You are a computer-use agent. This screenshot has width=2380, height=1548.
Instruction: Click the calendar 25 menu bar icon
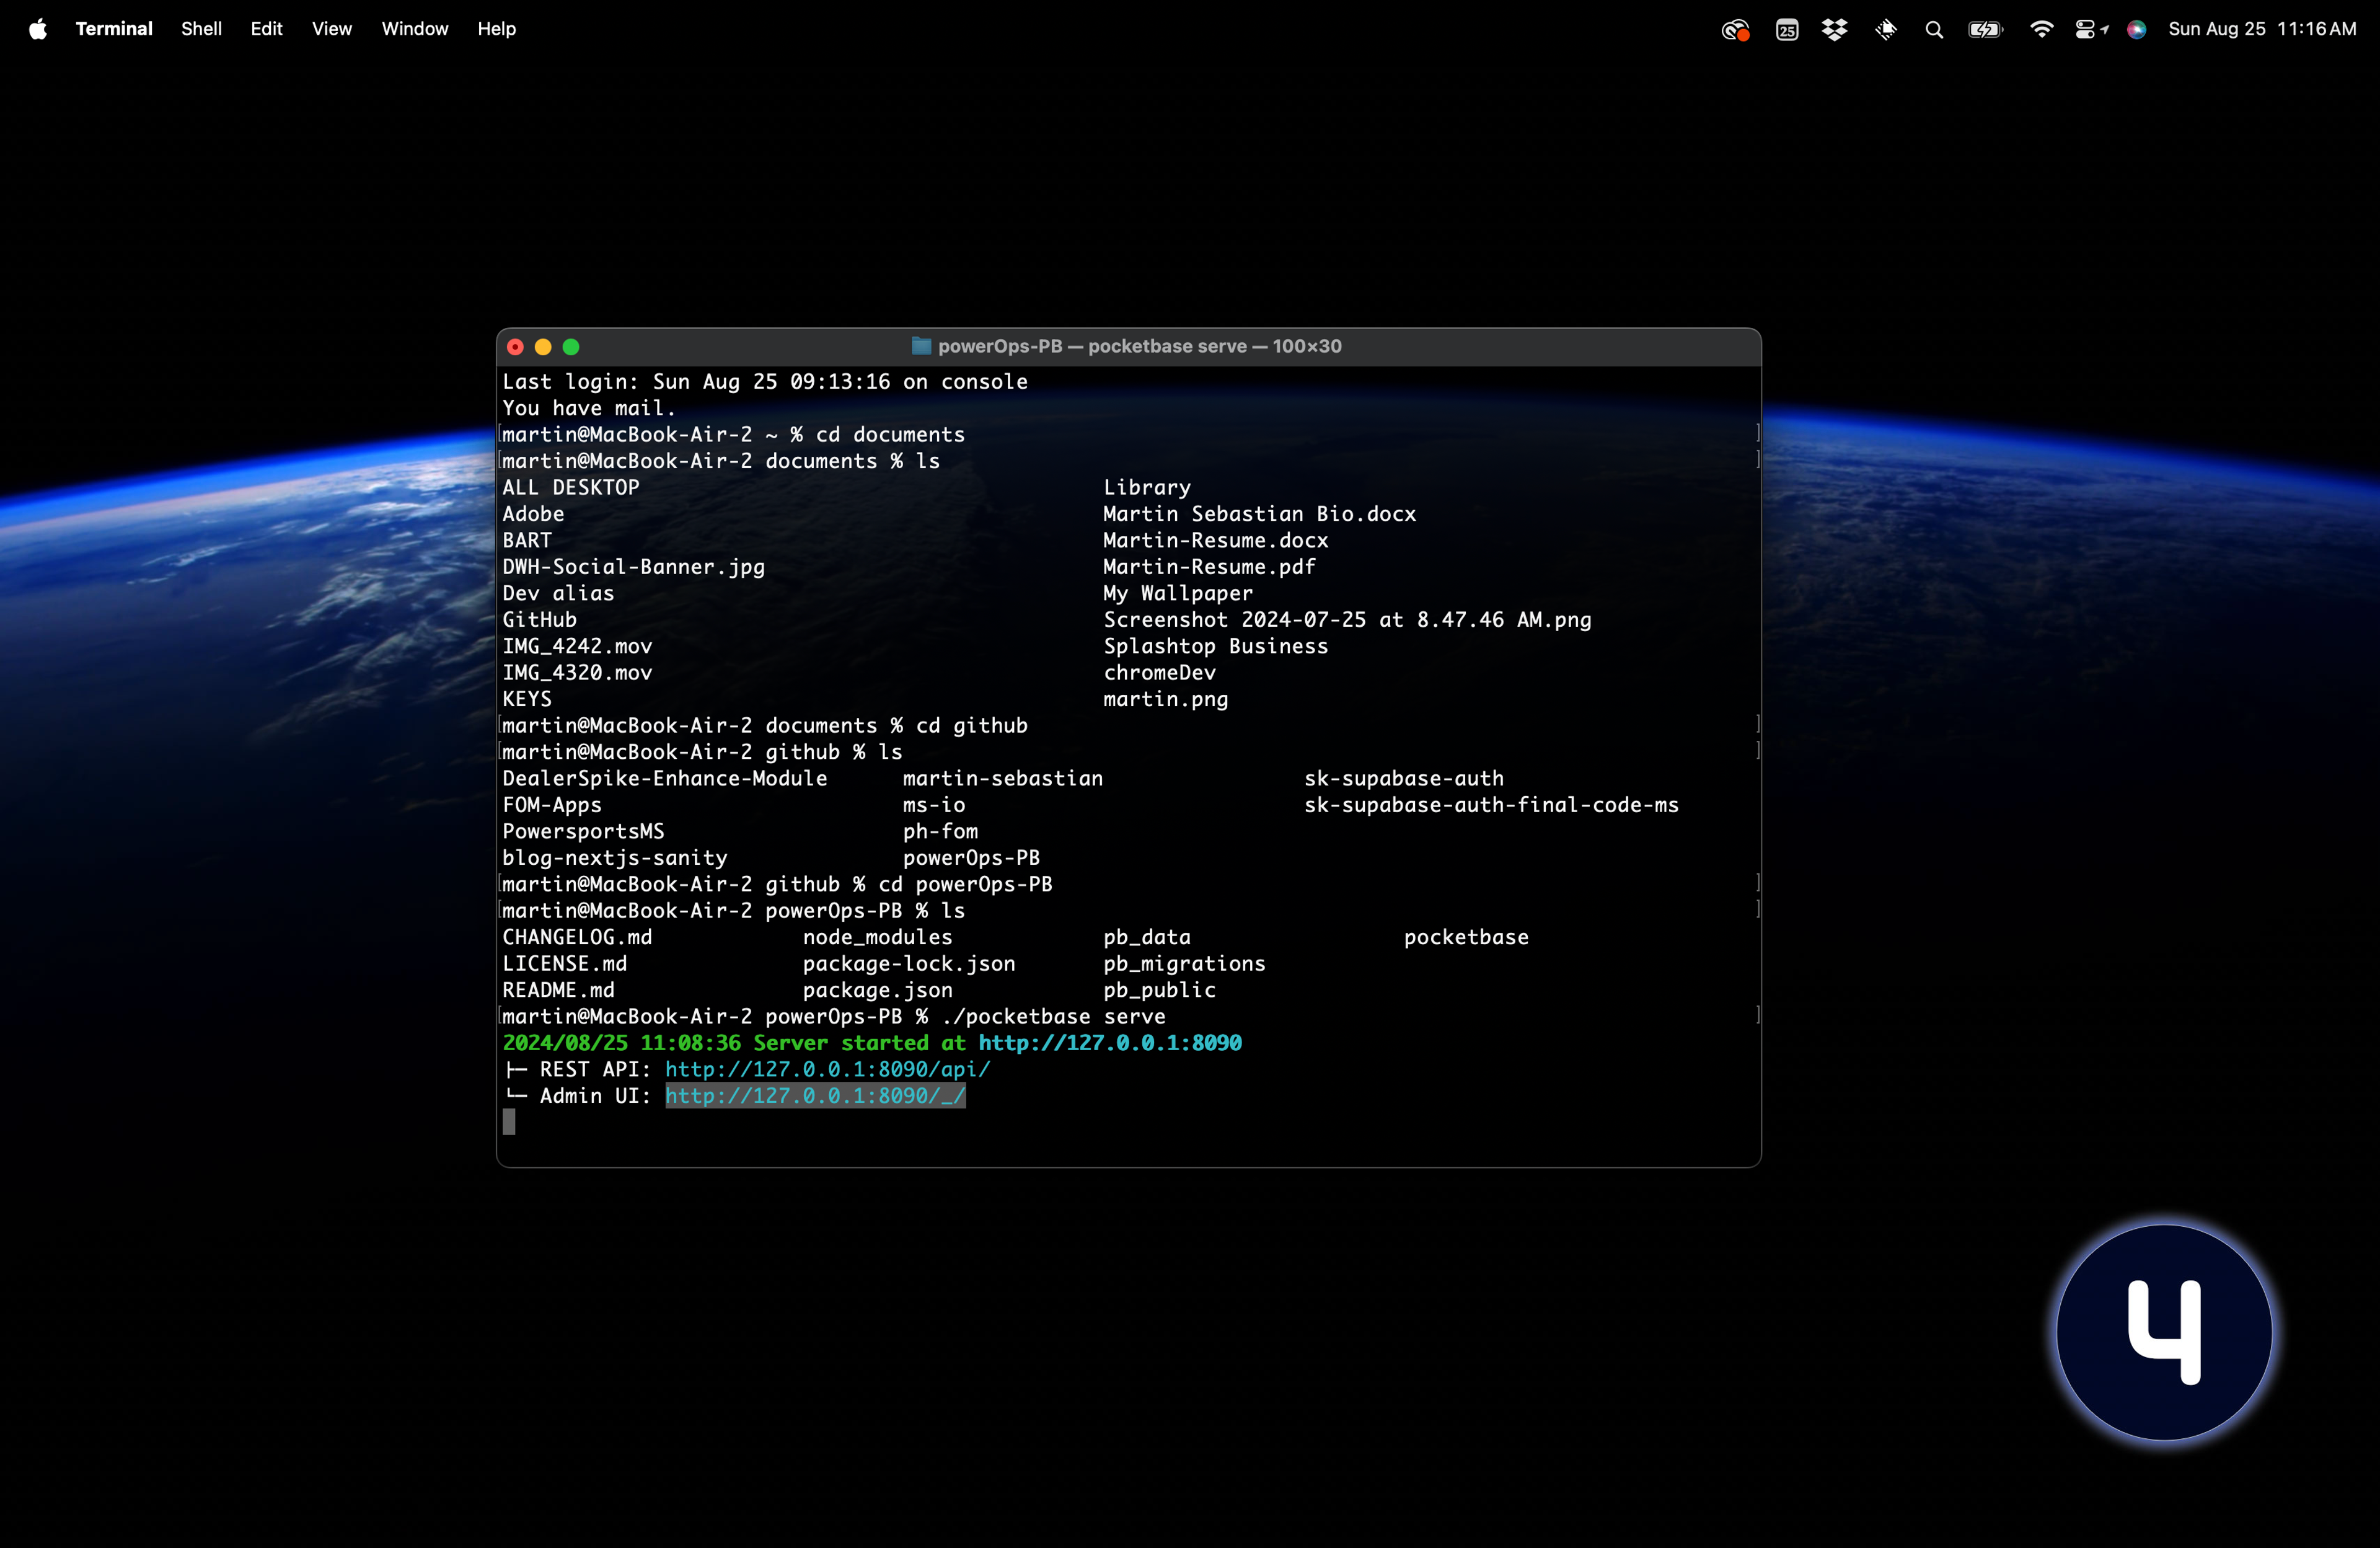pos(1787,30)
